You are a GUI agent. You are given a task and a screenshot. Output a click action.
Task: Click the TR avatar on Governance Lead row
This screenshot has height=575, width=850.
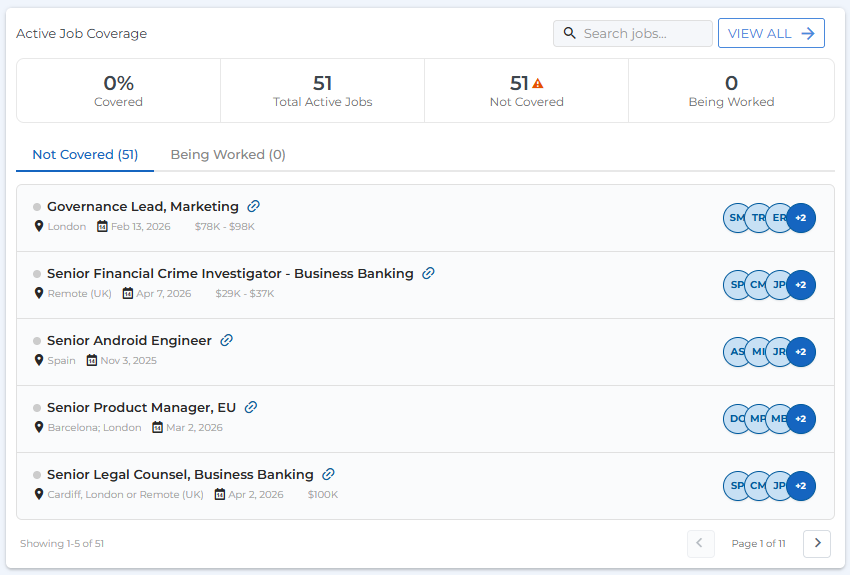(x=757, y=218)
